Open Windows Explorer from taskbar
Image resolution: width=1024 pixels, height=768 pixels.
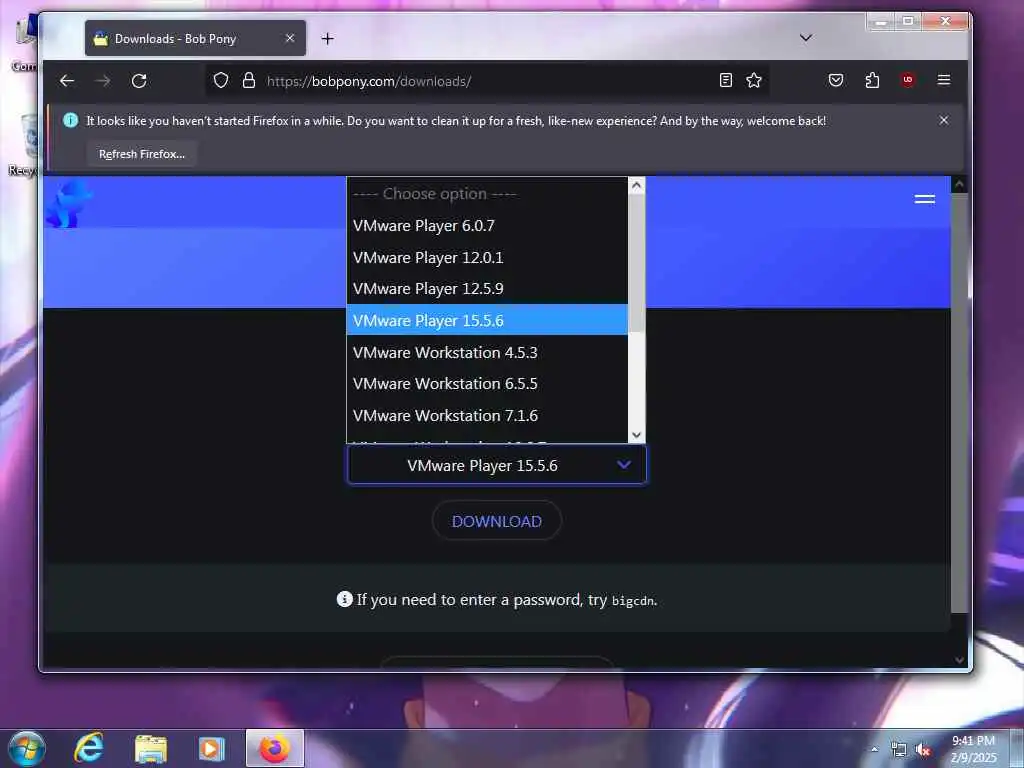point(151,749)
